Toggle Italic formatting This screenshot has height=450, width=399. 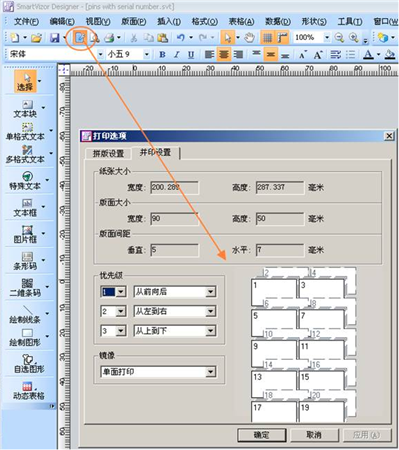point(177,54)
